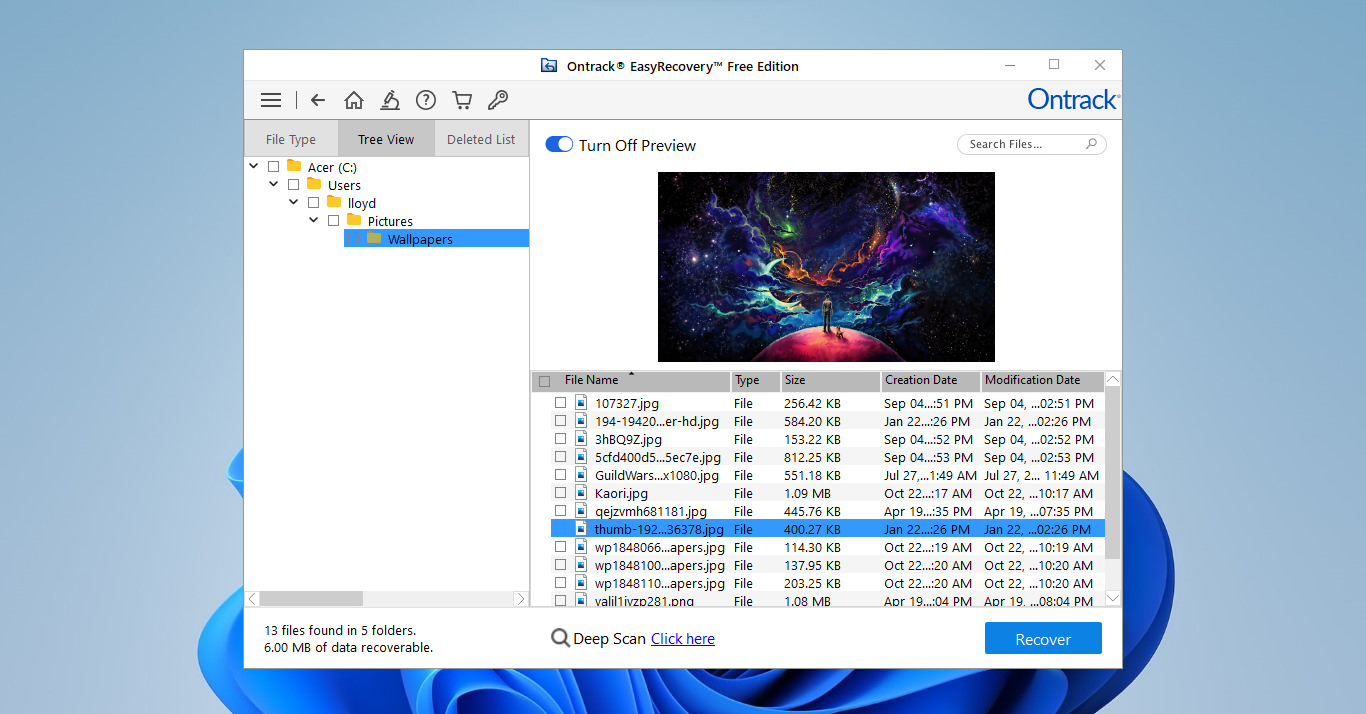Tick the lloyd folder checkbox
This screenshot has width=1366, height=714.
(313, 203)
